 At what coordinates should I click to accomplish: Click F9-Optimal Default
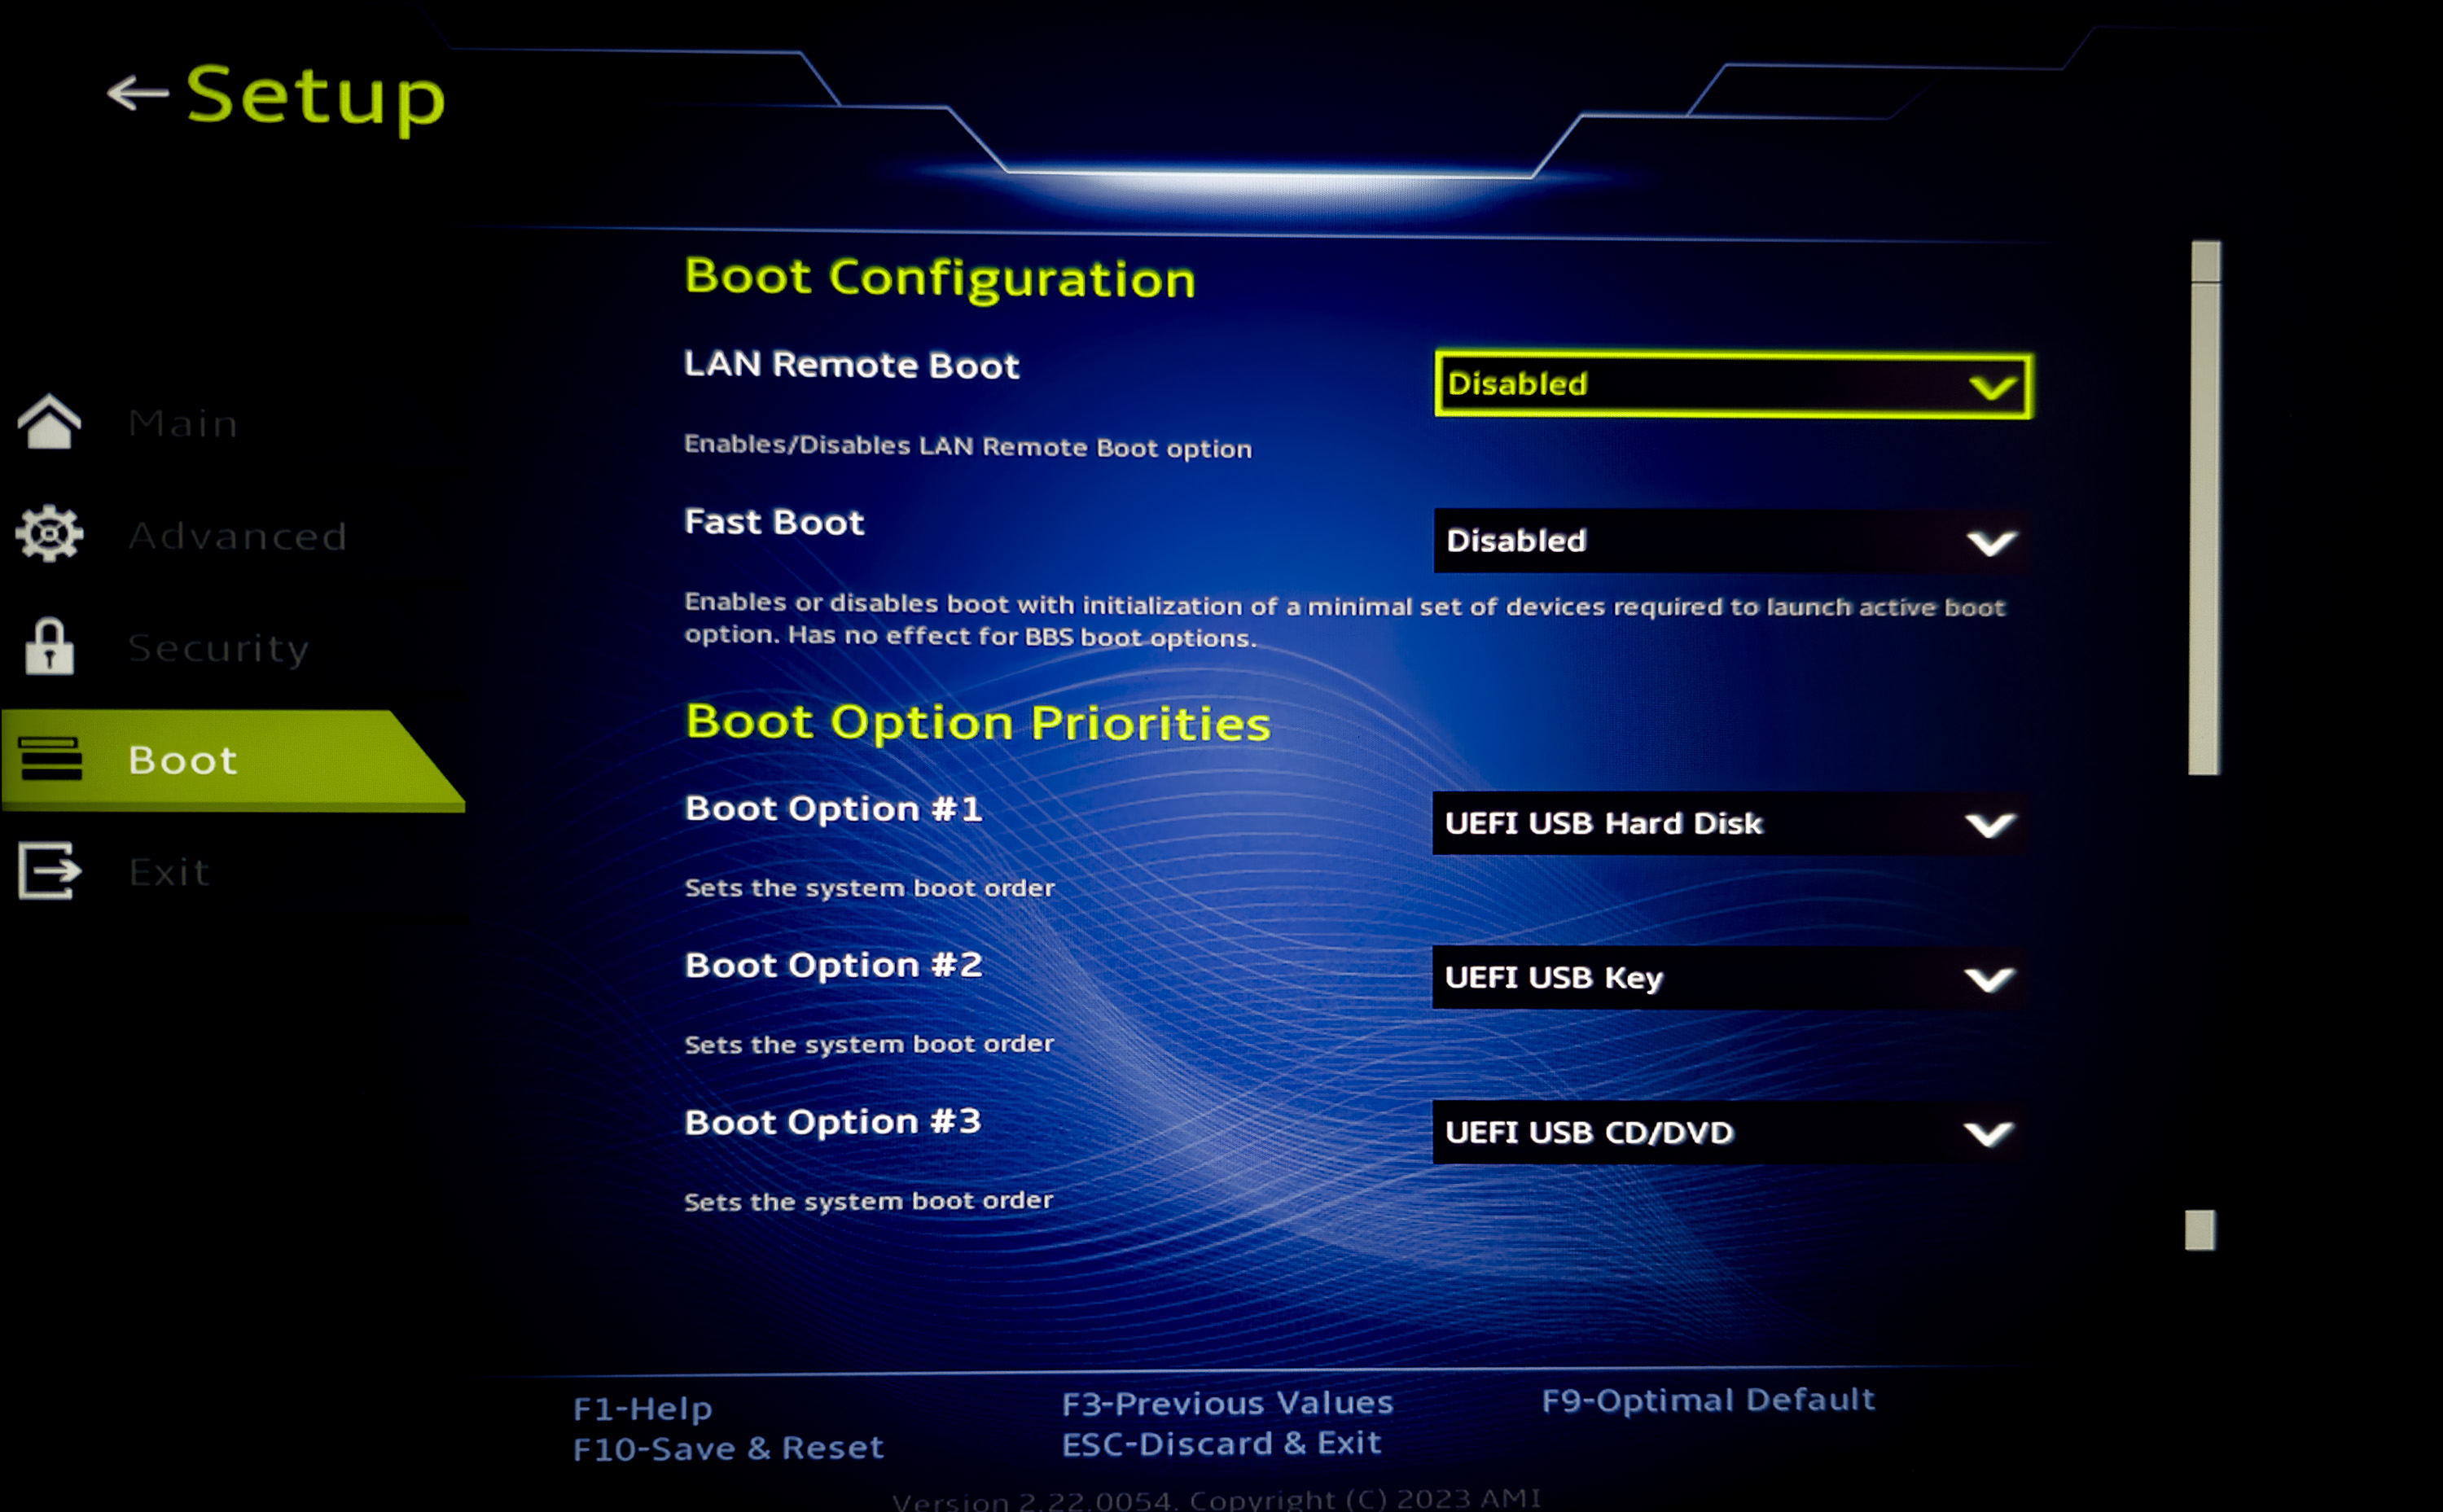1708,1400
